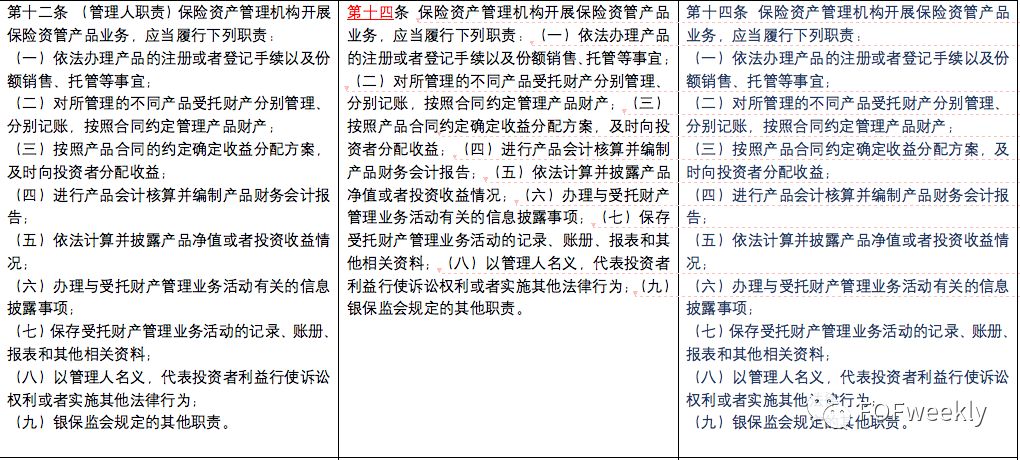The image size is (1020, 460).
Task: Click the red underlined 第十四 text
Action: click(x=370, y=12)
